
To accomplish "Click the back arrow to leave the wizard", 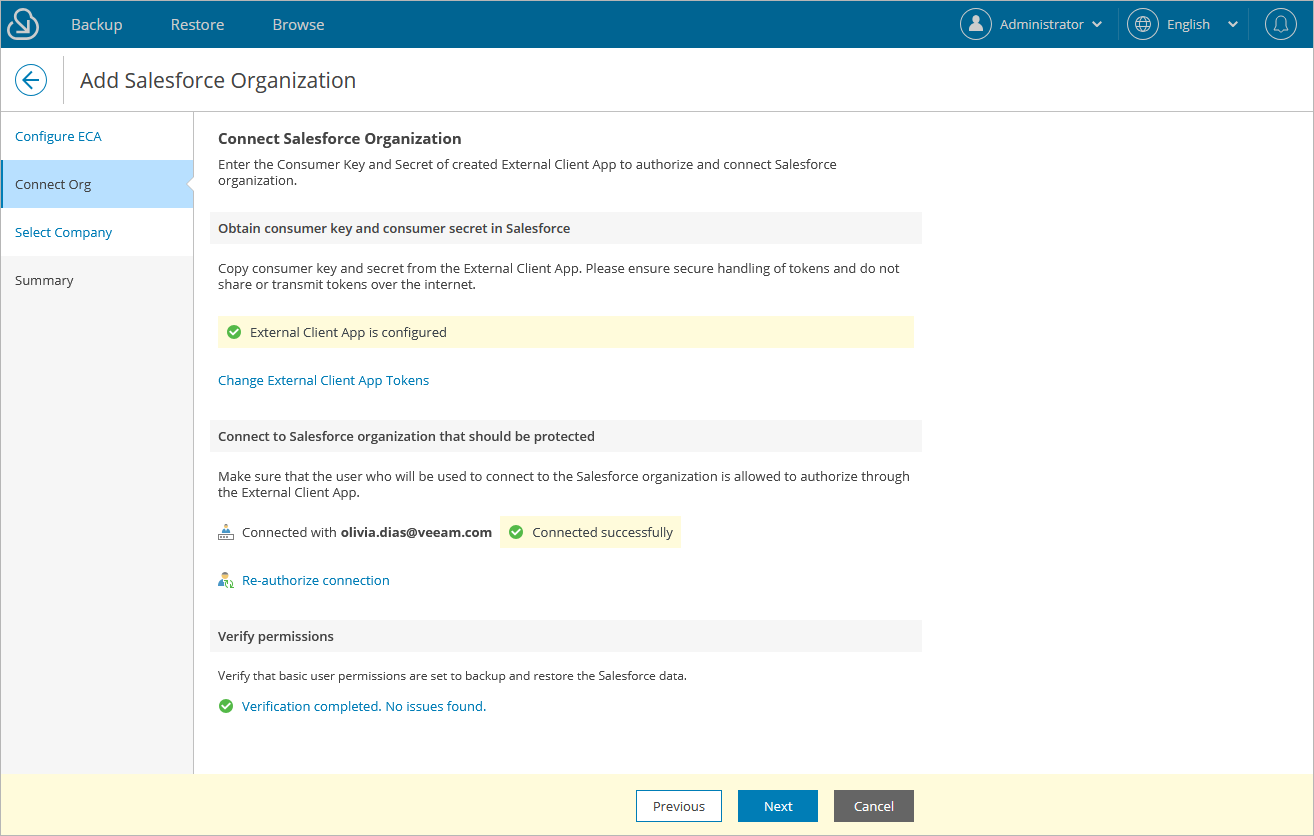I will point(31,79).
